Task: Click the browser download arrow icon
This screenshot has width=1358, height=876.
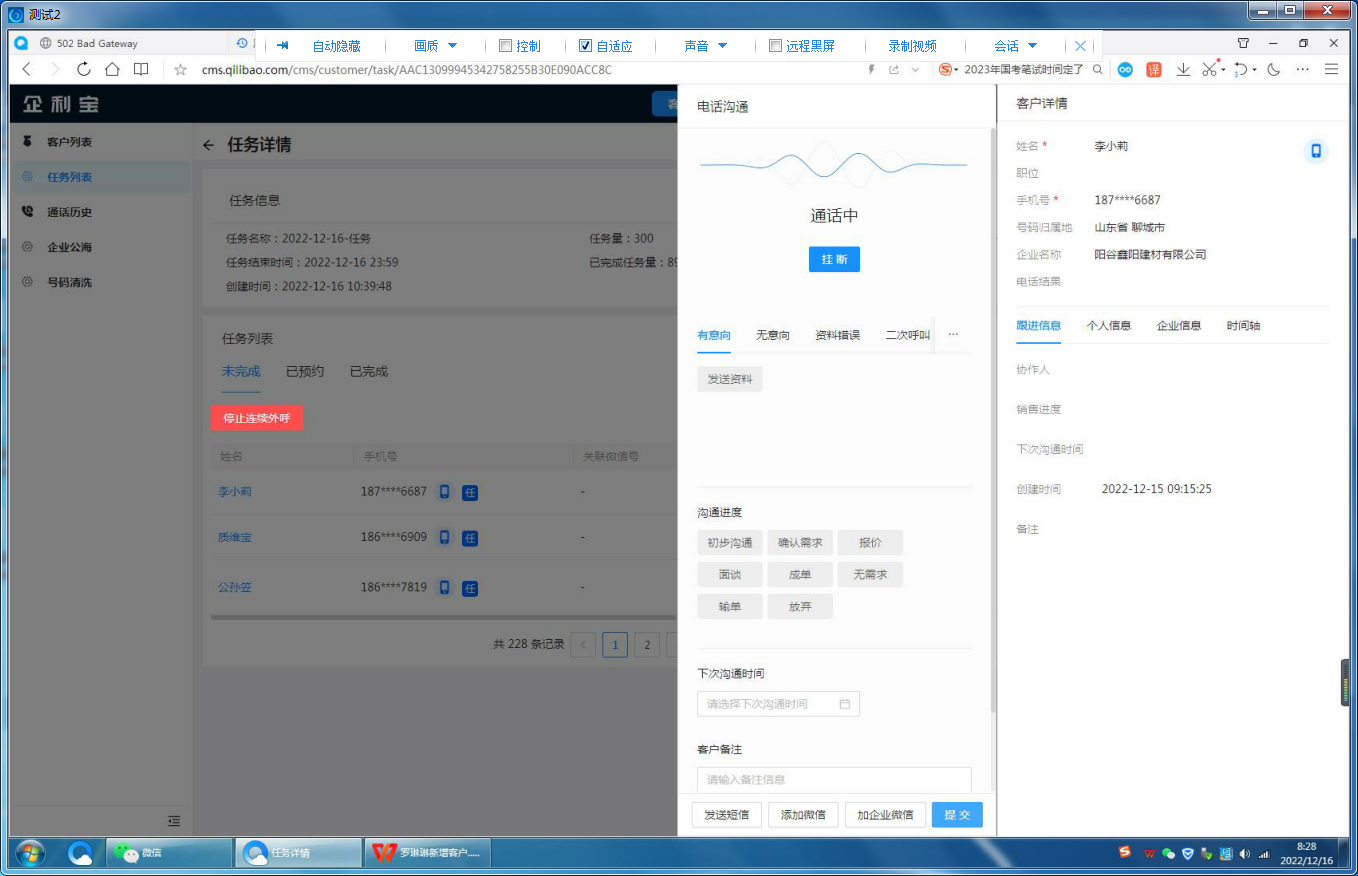Action: click(x=1183, y=69)
